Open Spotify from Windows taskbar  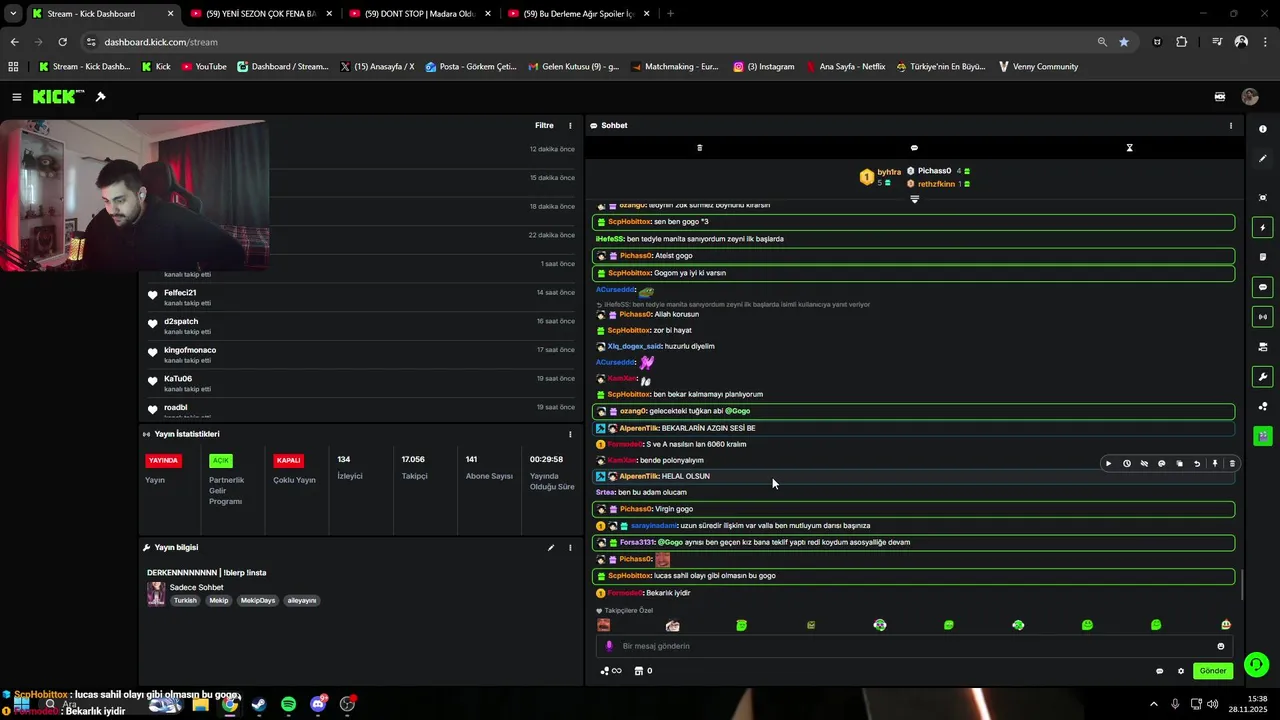point(288,704)
